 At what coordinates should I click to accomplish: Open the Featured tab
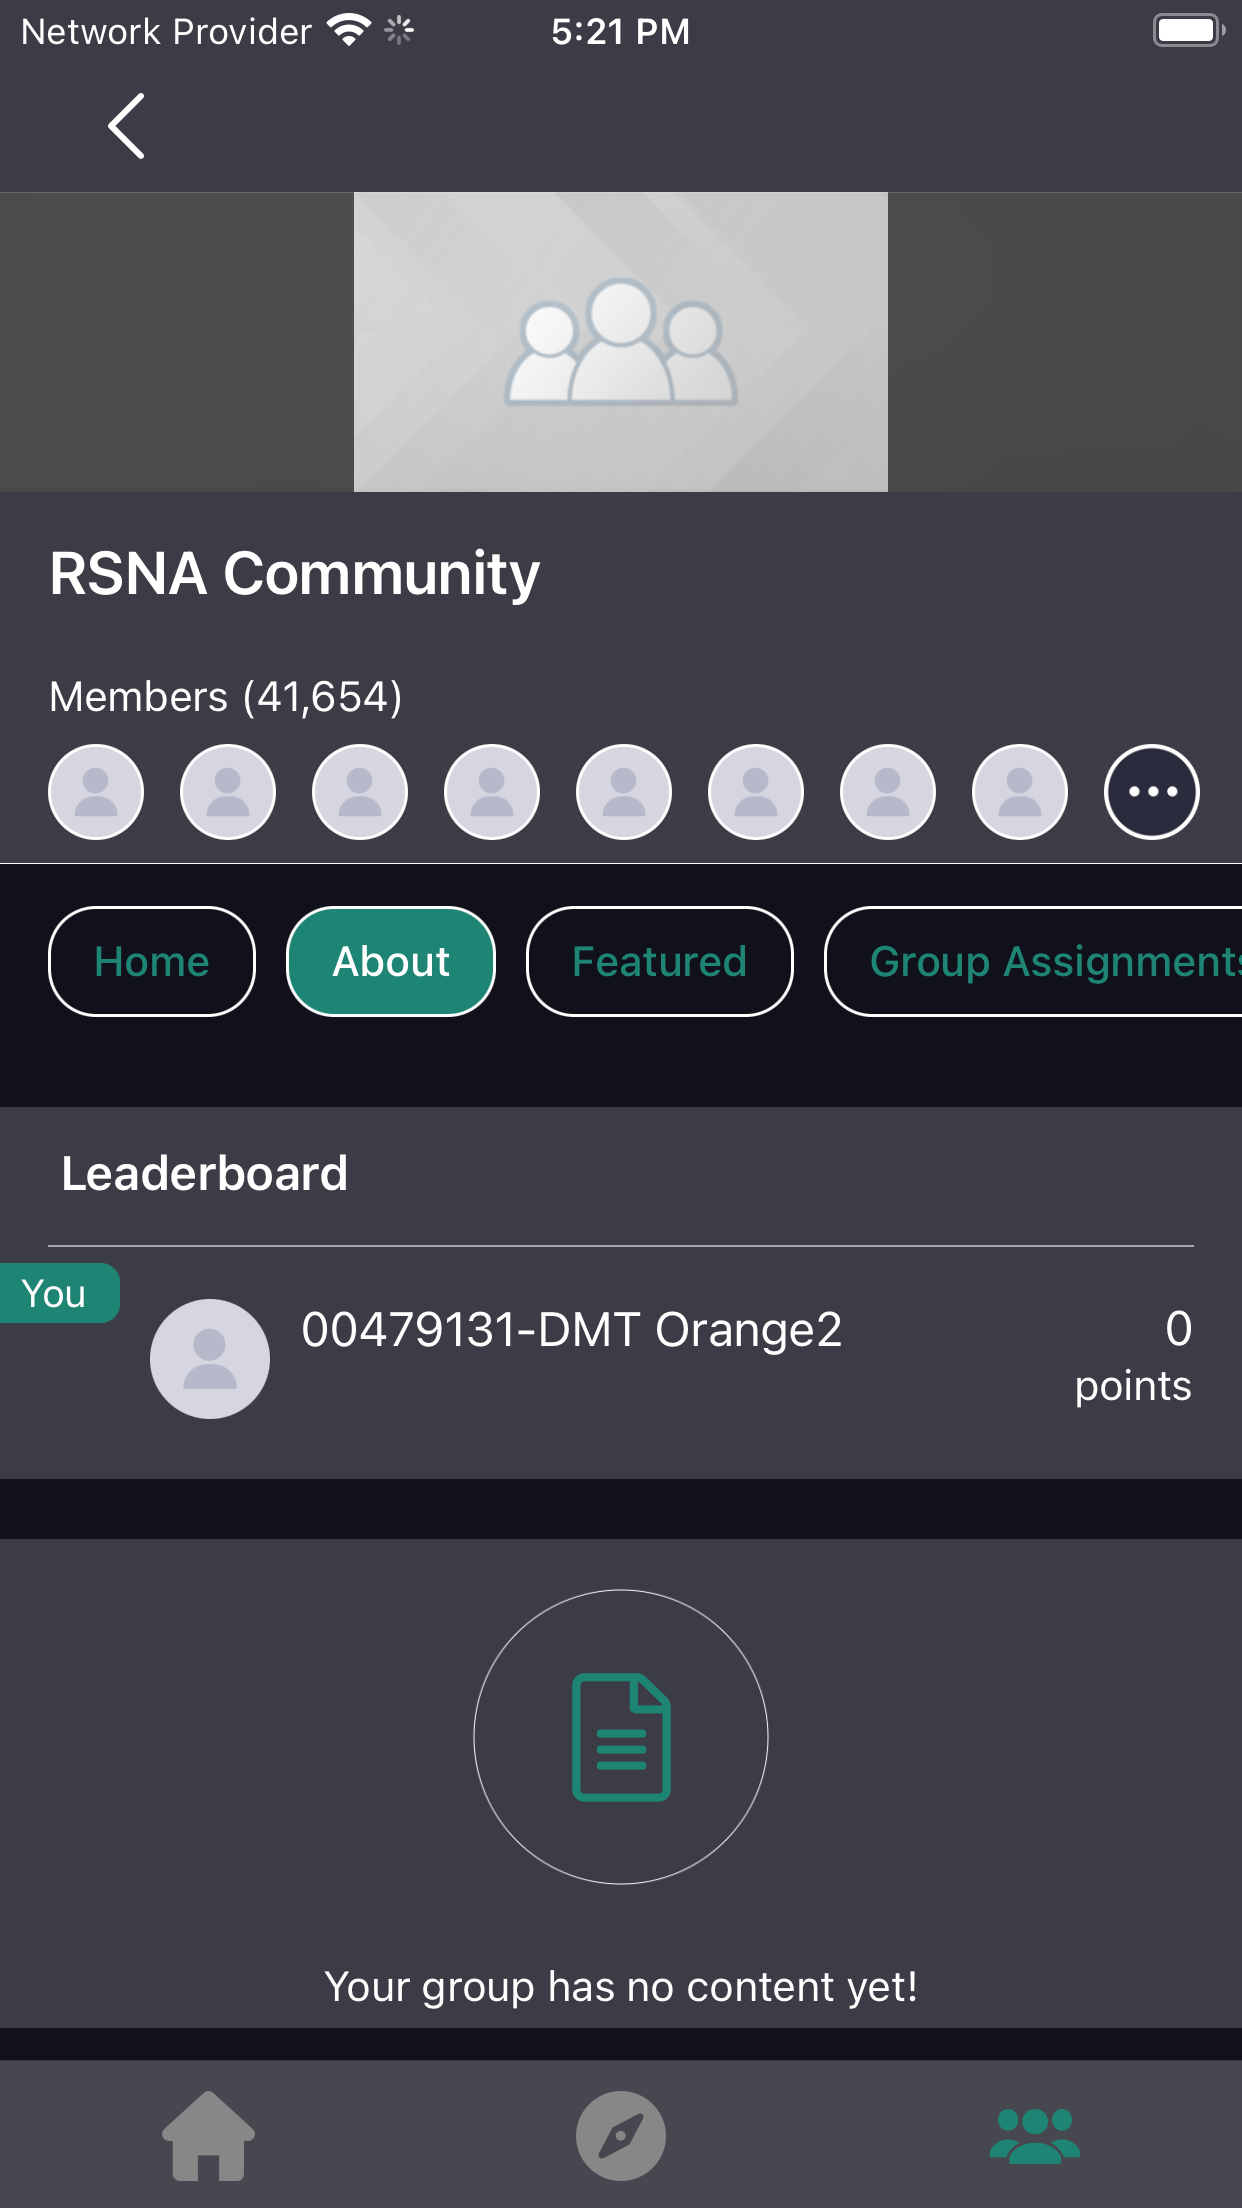tap(659, 962)
